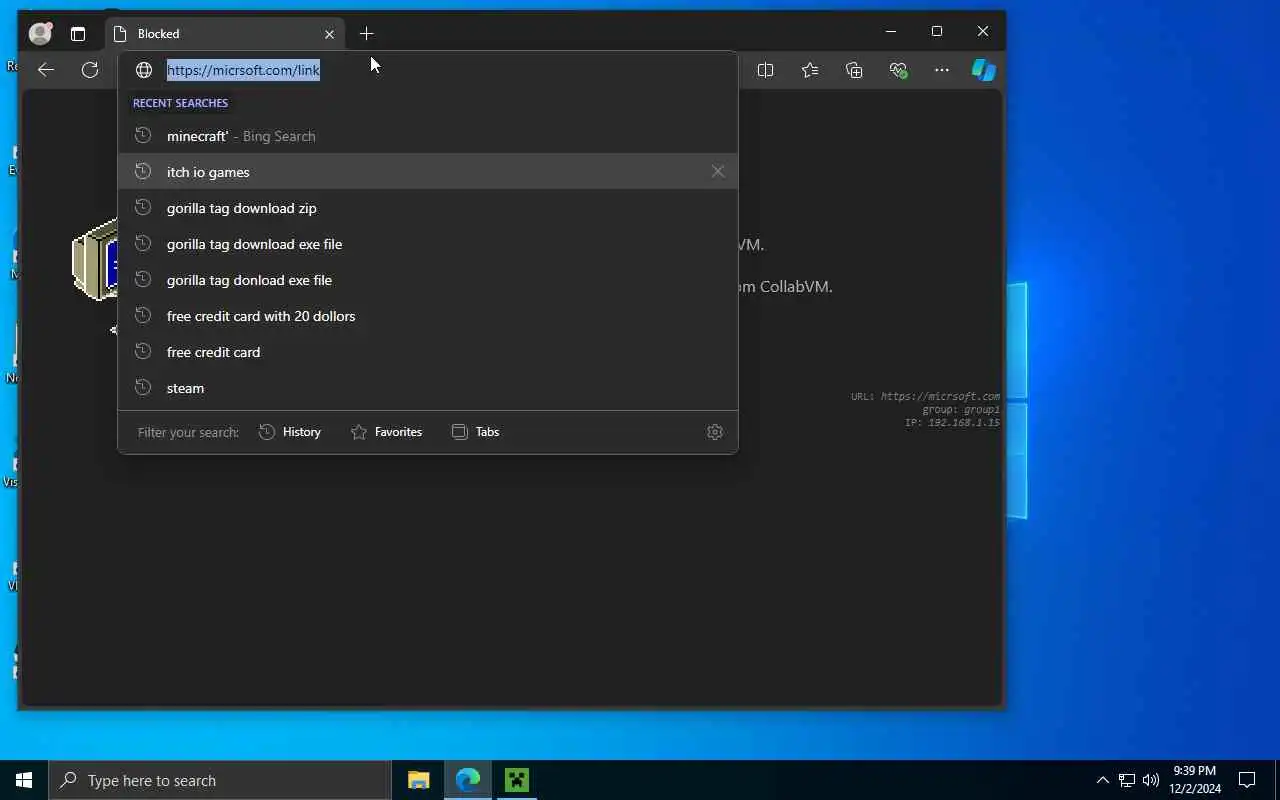Select gorilla tag donload exe file suggestion
The image size is (1280, 800).
428,280
